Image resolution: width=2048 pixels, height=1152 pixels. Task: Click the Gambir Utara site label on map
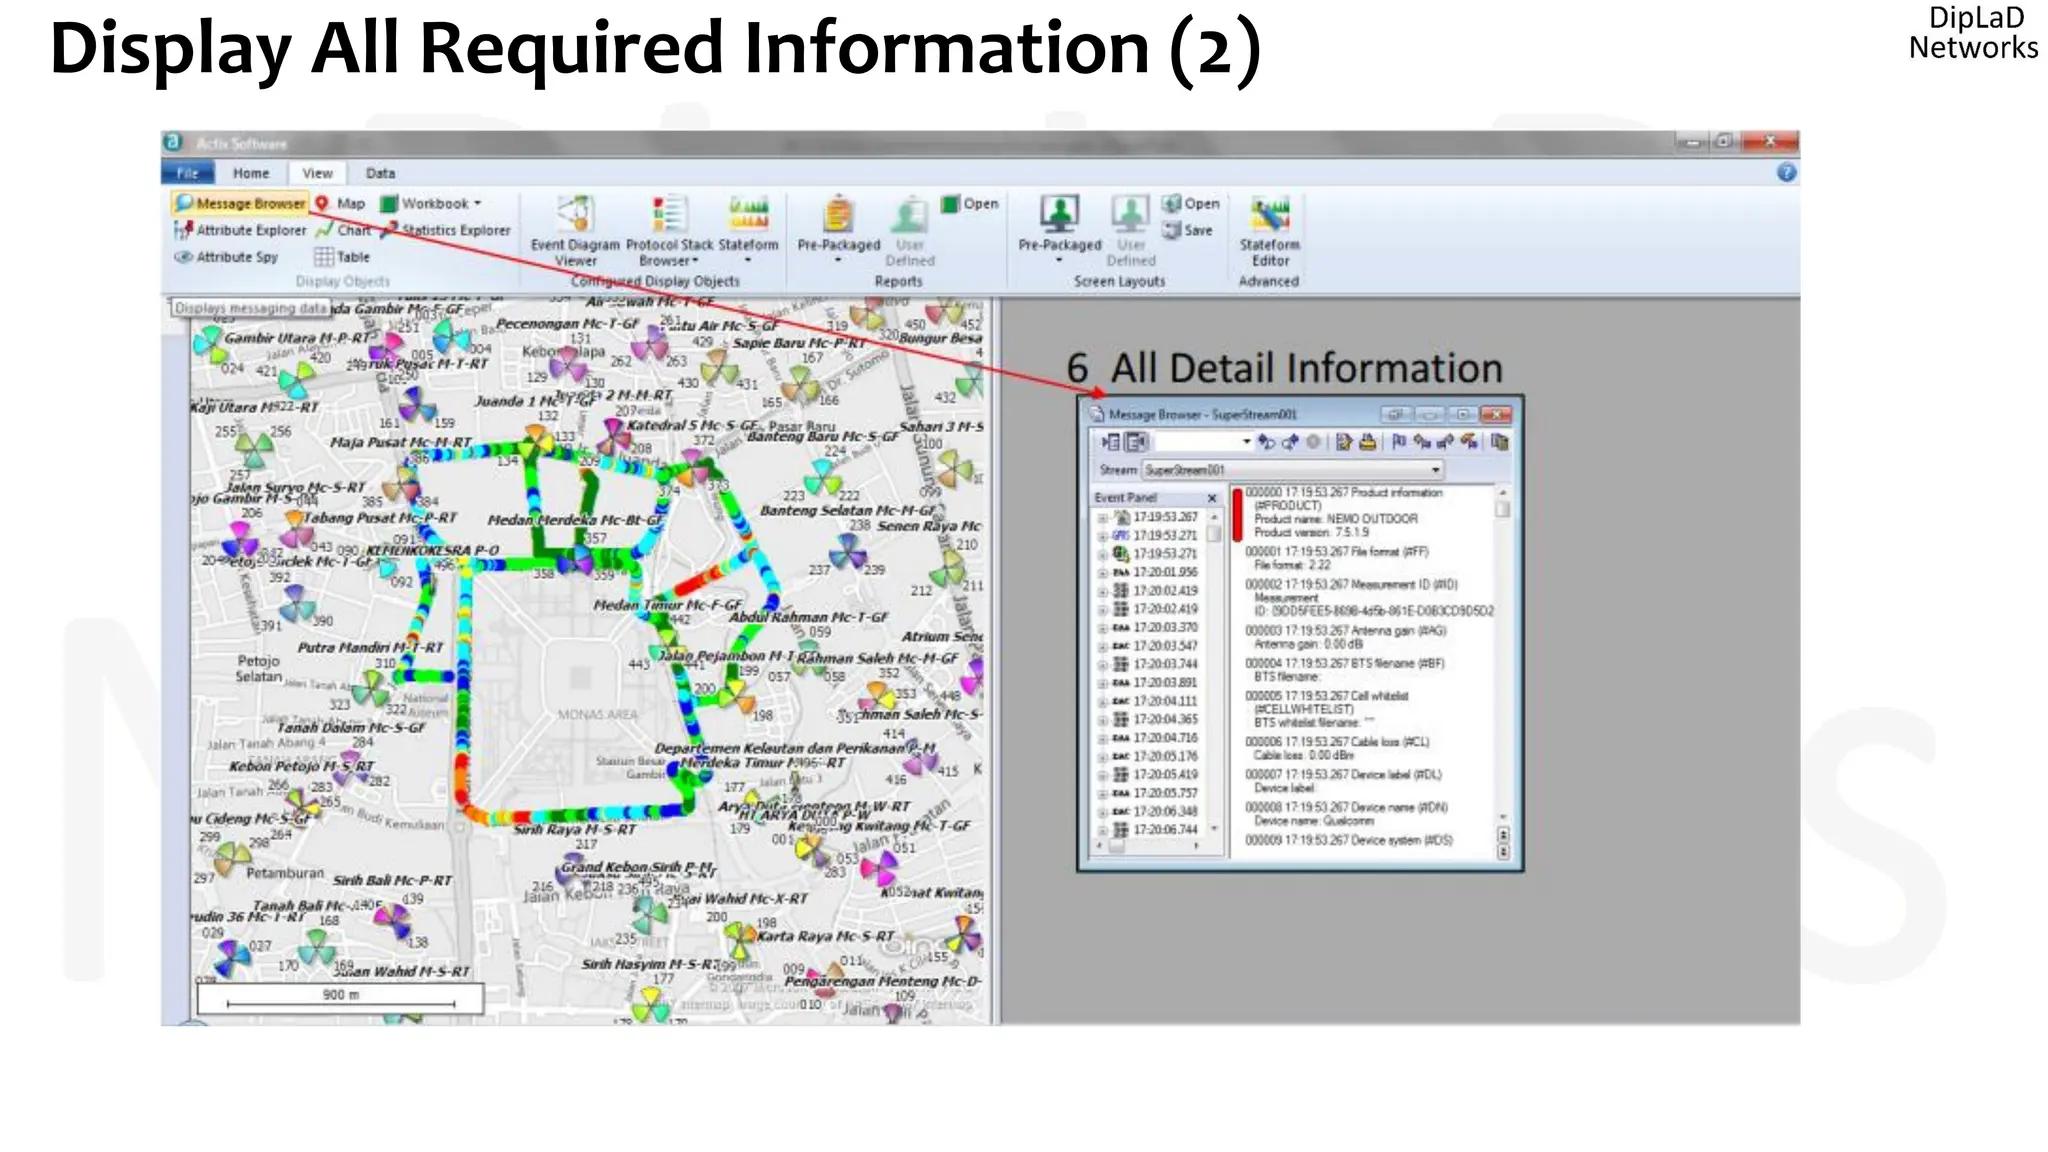[297, 338]
